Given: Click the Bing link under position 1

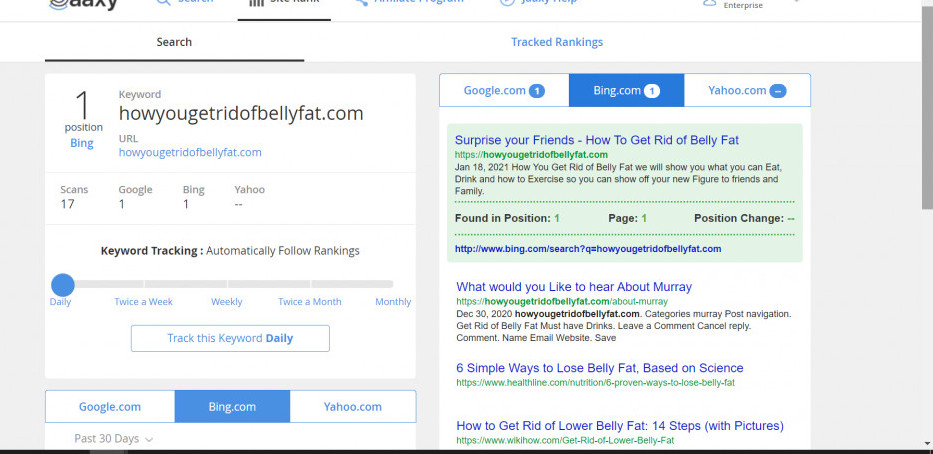Looking at the screenshot, I should point(82,143).
